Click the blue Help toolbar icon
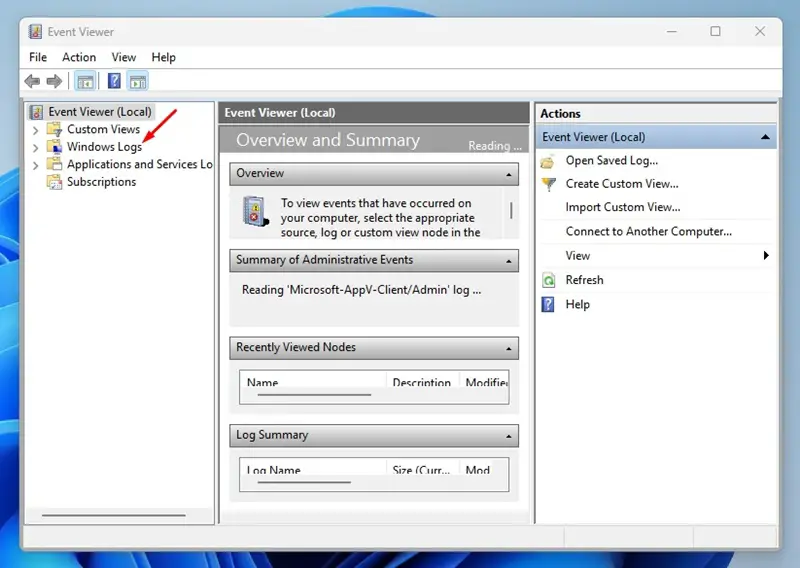Viewport: 800px width, 568px height. (x=114, y=81)
